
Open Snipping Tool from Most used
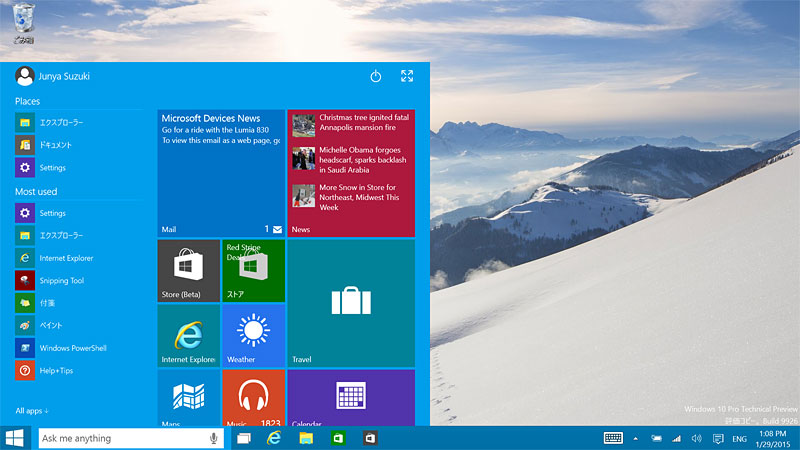tap(61, 281)
